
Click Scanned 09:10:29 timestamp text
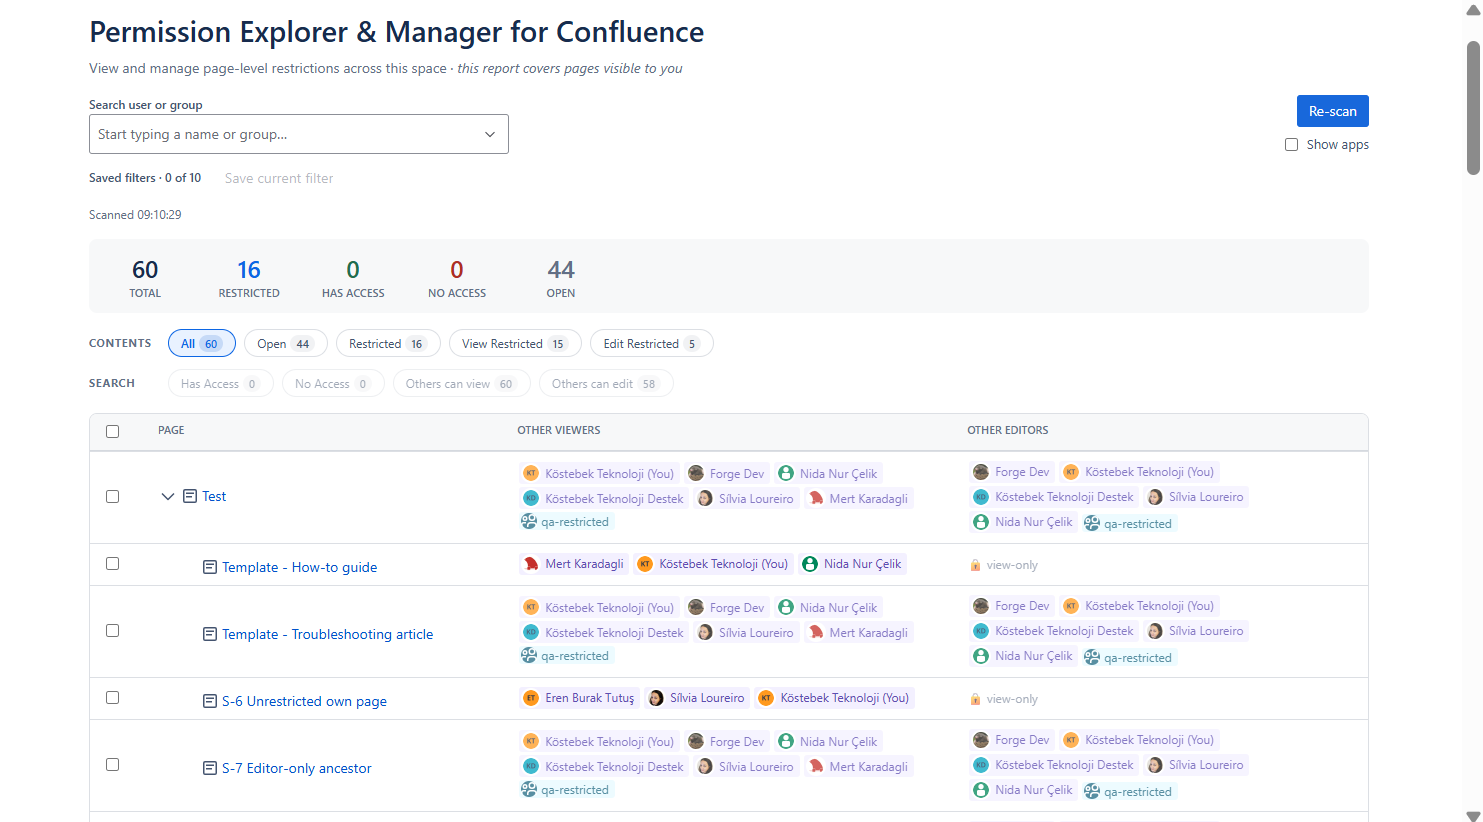135,215
